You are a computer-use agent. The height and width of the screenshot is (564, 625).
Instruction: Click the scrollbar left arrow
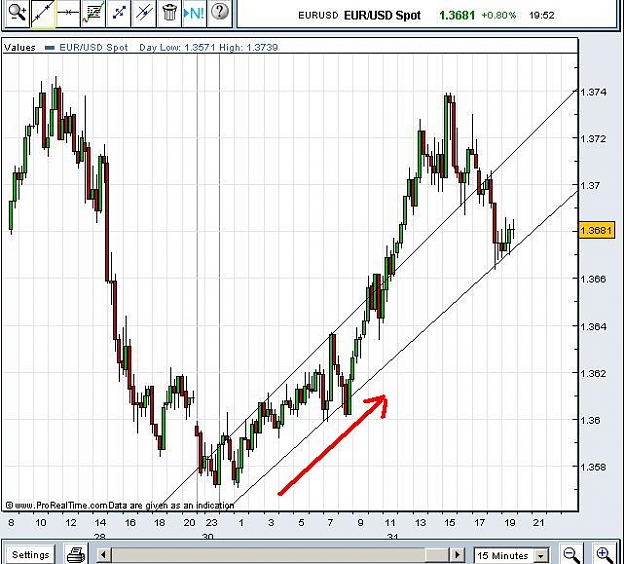pos(104,555)
